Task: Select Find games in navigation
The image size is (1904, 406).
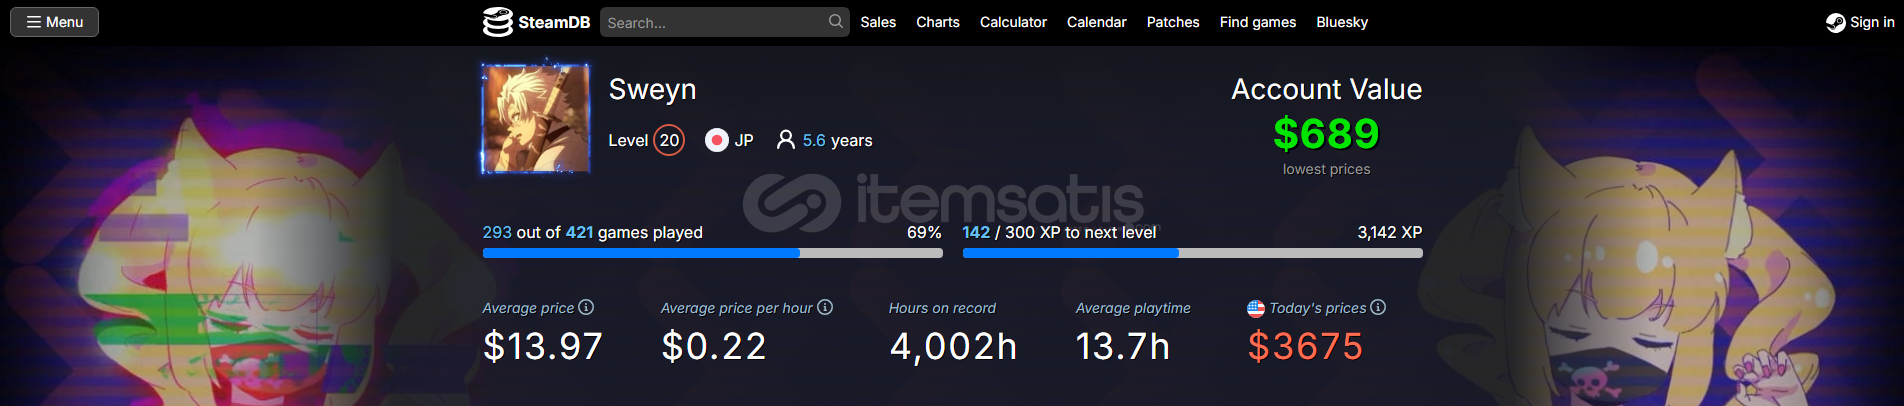Action: tap(1258, 22)
